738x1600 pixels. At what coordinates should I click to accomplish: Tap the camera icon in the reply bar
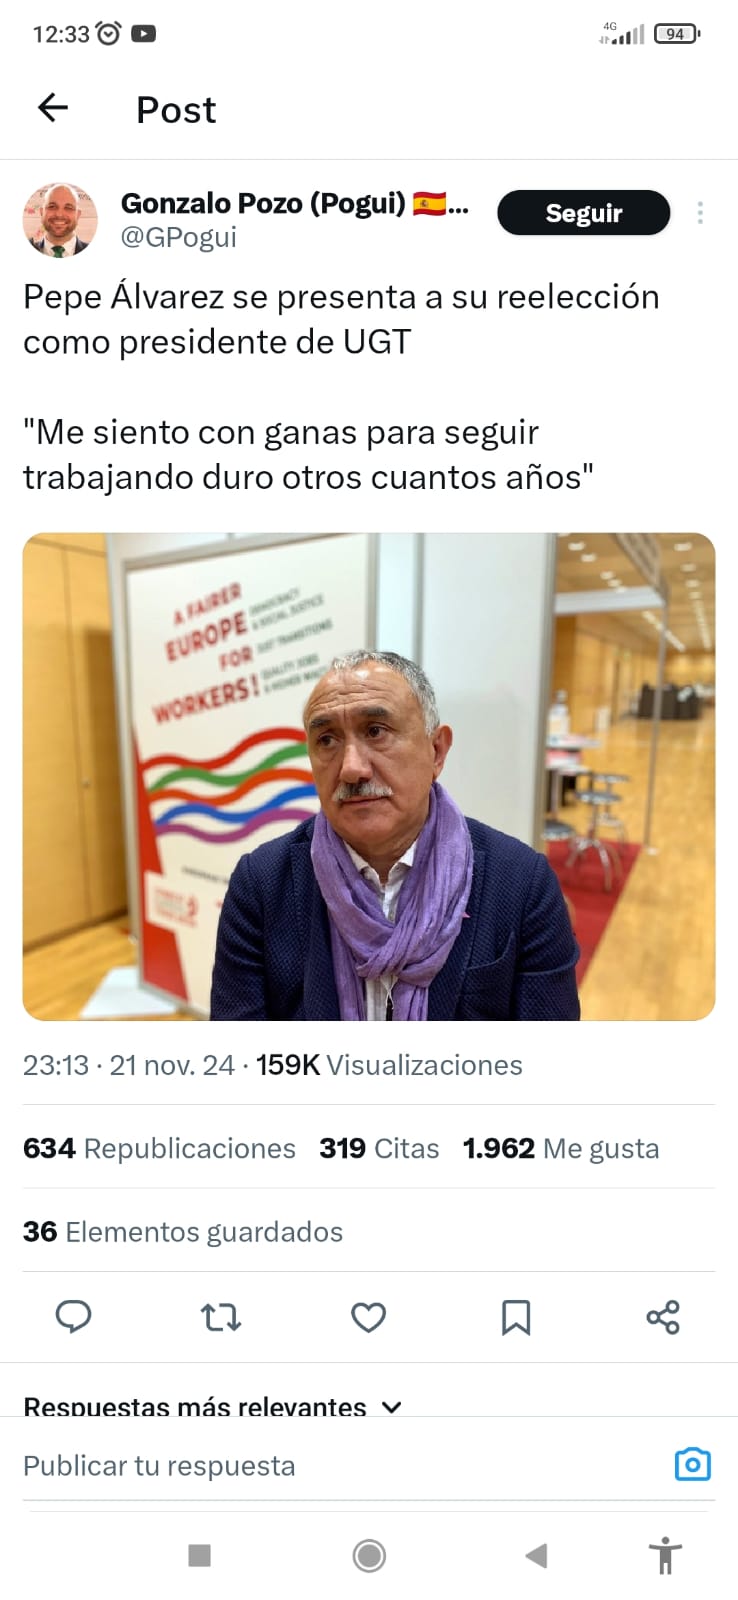tap(693, 1465)
